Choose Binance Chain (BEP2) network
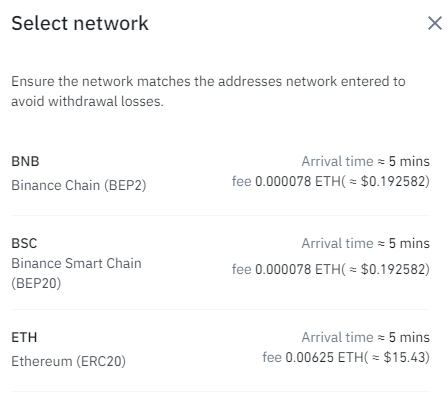Image resolution: width=448 pixels, height=405 pixels. (79, 185)
